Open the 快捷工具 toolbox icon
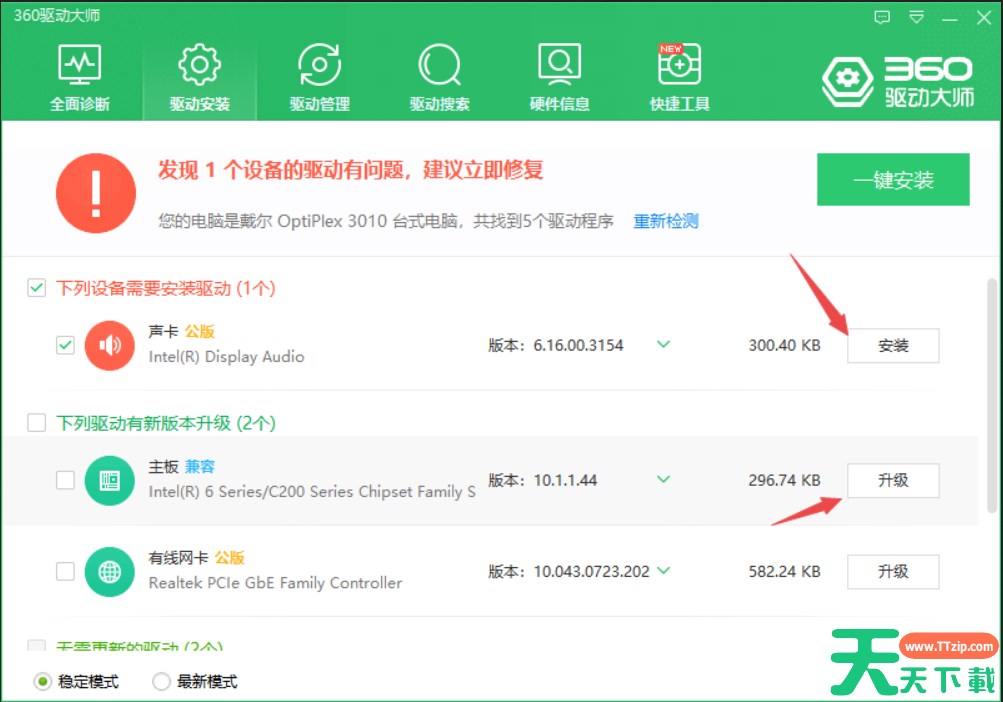Viewport: 1003px width, 702px height. [679, 65]
